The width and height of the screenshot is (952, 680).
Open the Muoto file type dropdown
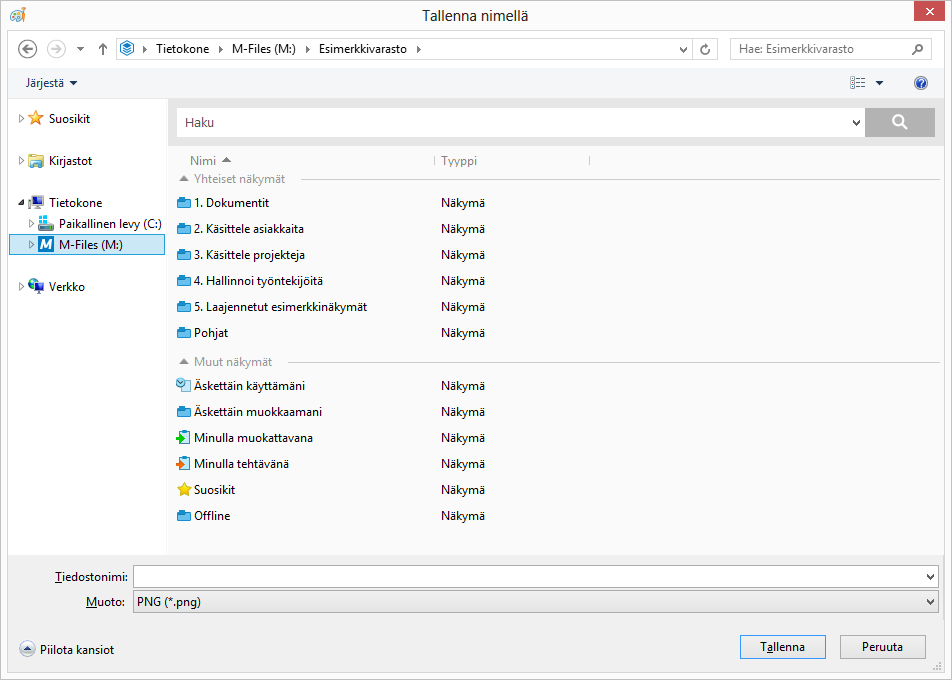(931, 602)
